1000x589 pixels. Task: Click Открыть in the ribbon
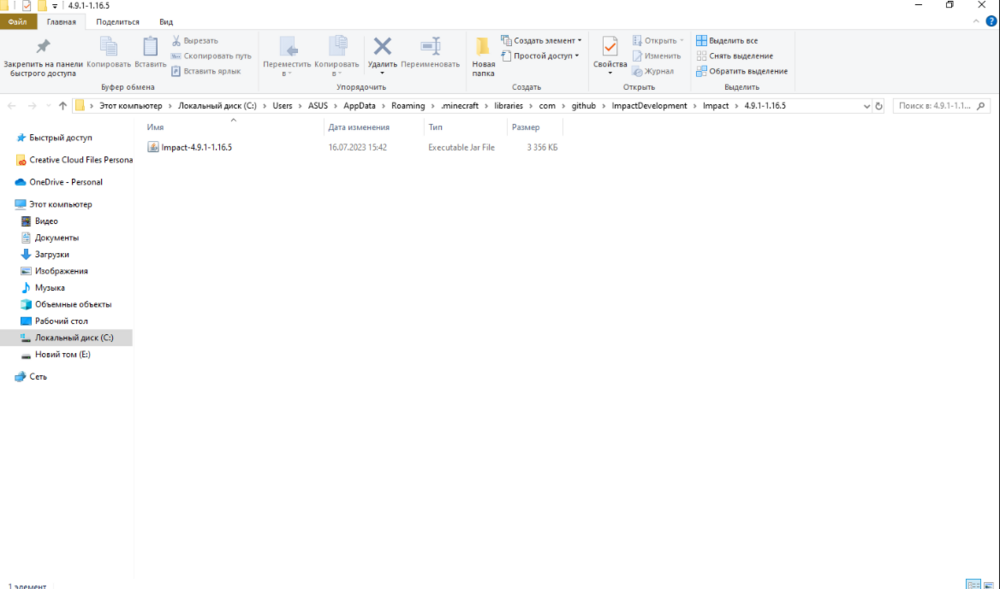point(658,40)
